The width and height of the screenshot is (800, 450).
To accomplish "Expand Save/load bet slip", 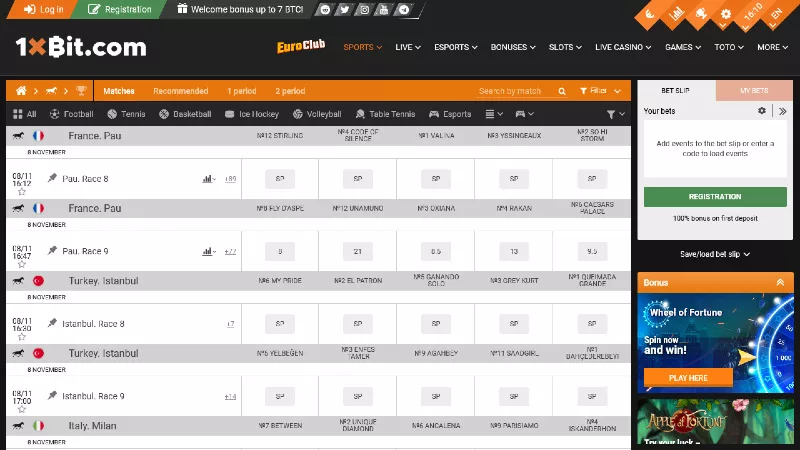I will click(715, 254).
